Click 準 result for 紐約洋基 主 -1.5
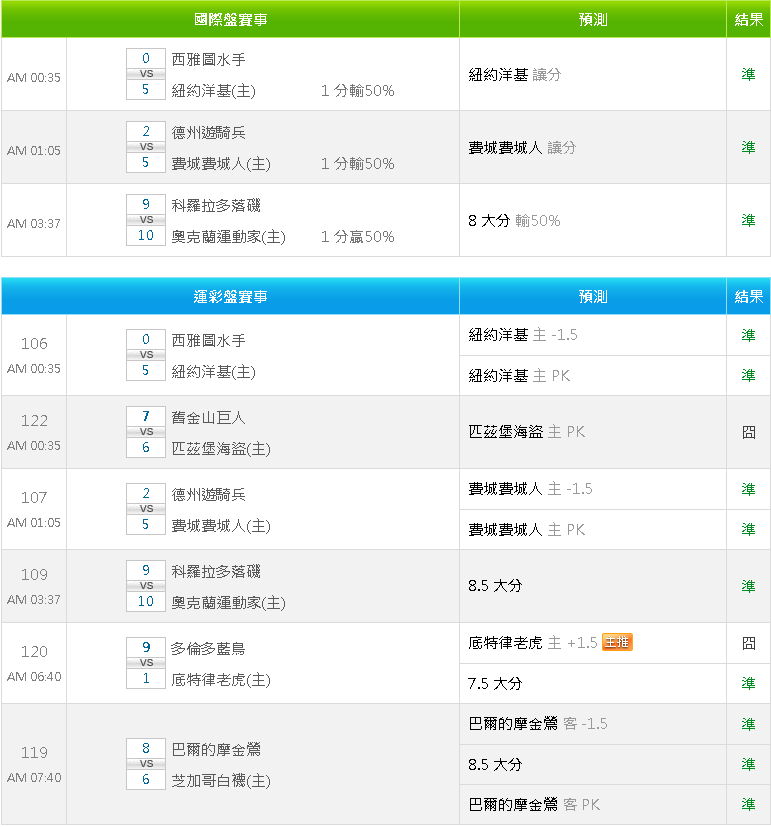Image resolution: width=771 pixels, height=827 pixels. coord(748,335)
